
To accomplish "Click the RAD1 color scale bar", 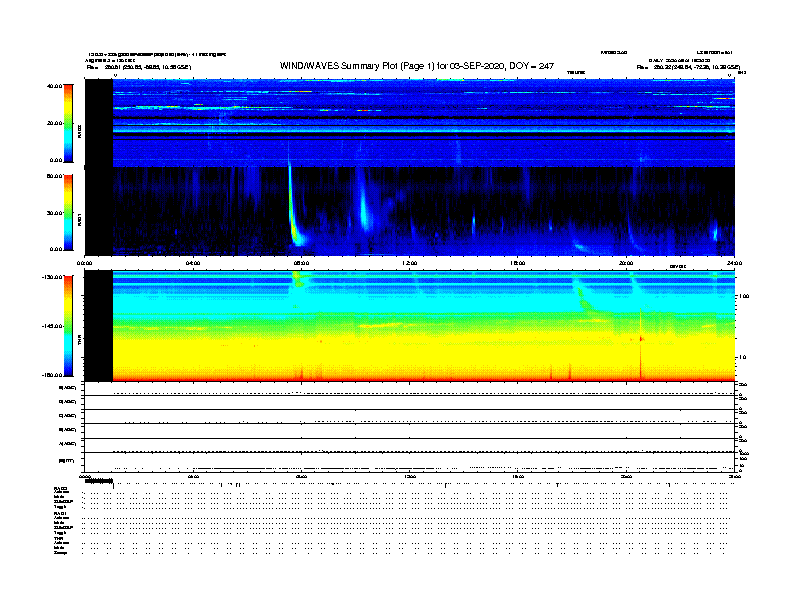I will (x=68, y=212).
